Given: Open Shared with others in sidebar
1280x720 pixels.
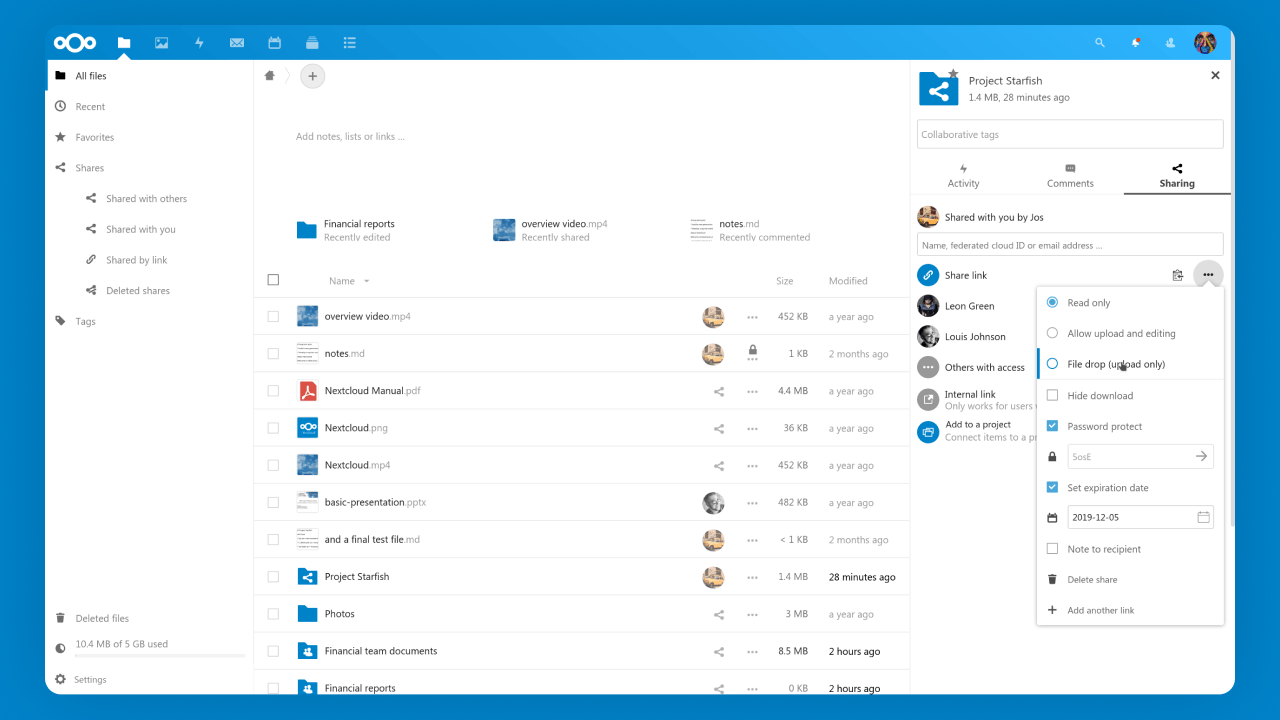Looking at the screenshot, I should pyautogui.click(x=146, y=199).
